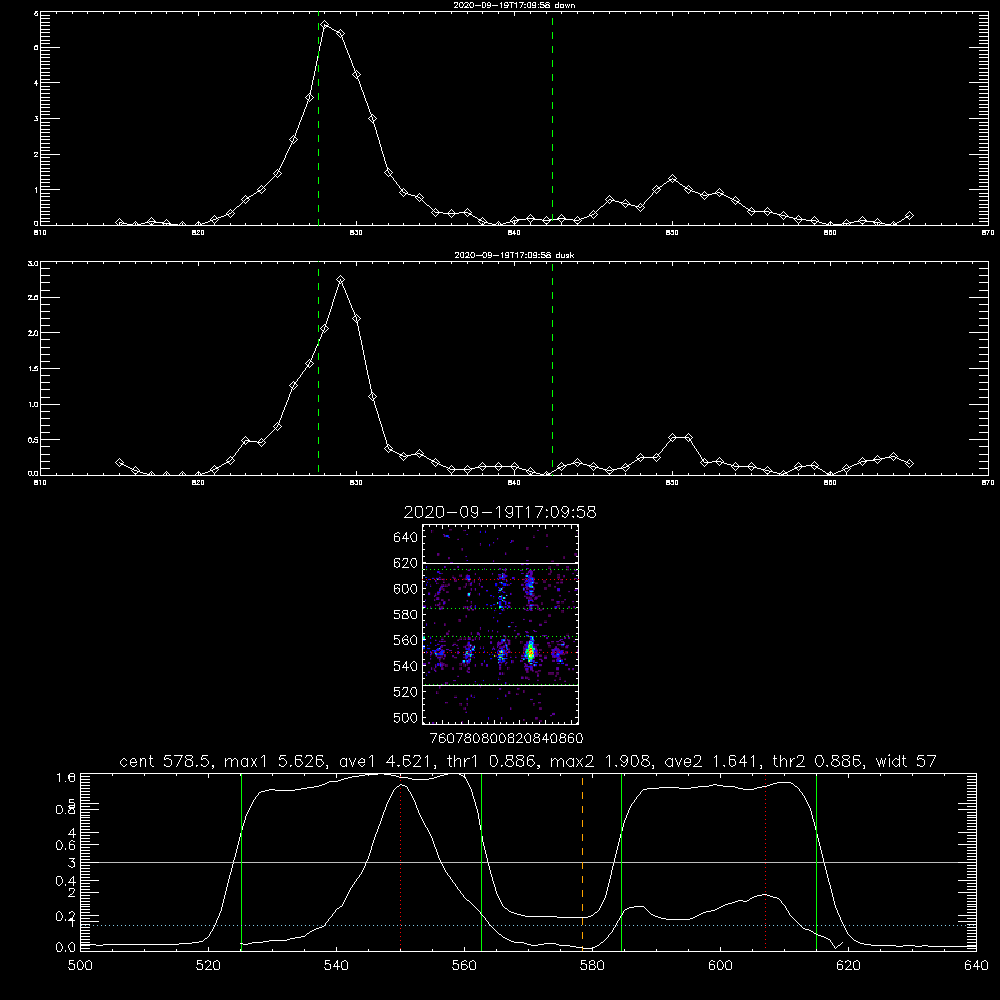Click the brightest yellow-green spot in the heat map
The height and width of the screenshot is (1000, 1000).
(x=529, y=652)
